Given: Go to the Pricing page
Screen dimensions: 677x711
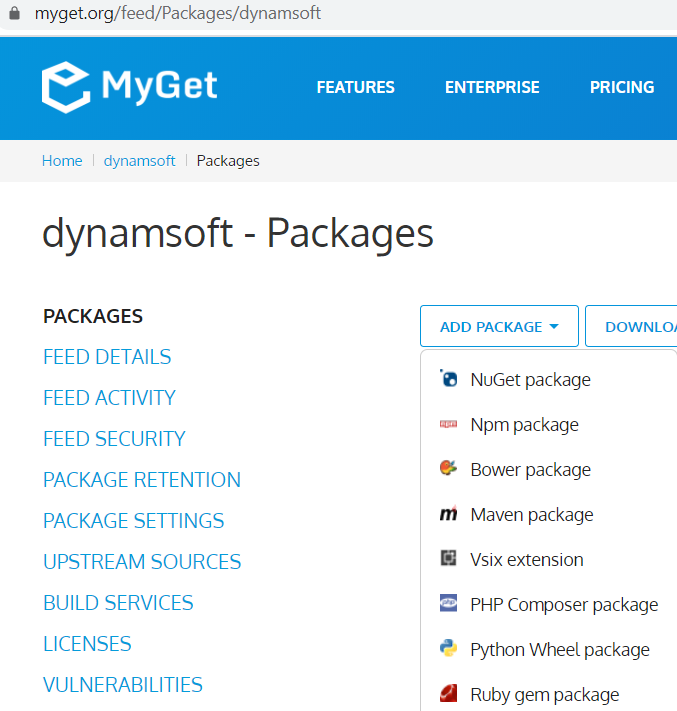Looking at the screenshot, I should click(622, 87).
